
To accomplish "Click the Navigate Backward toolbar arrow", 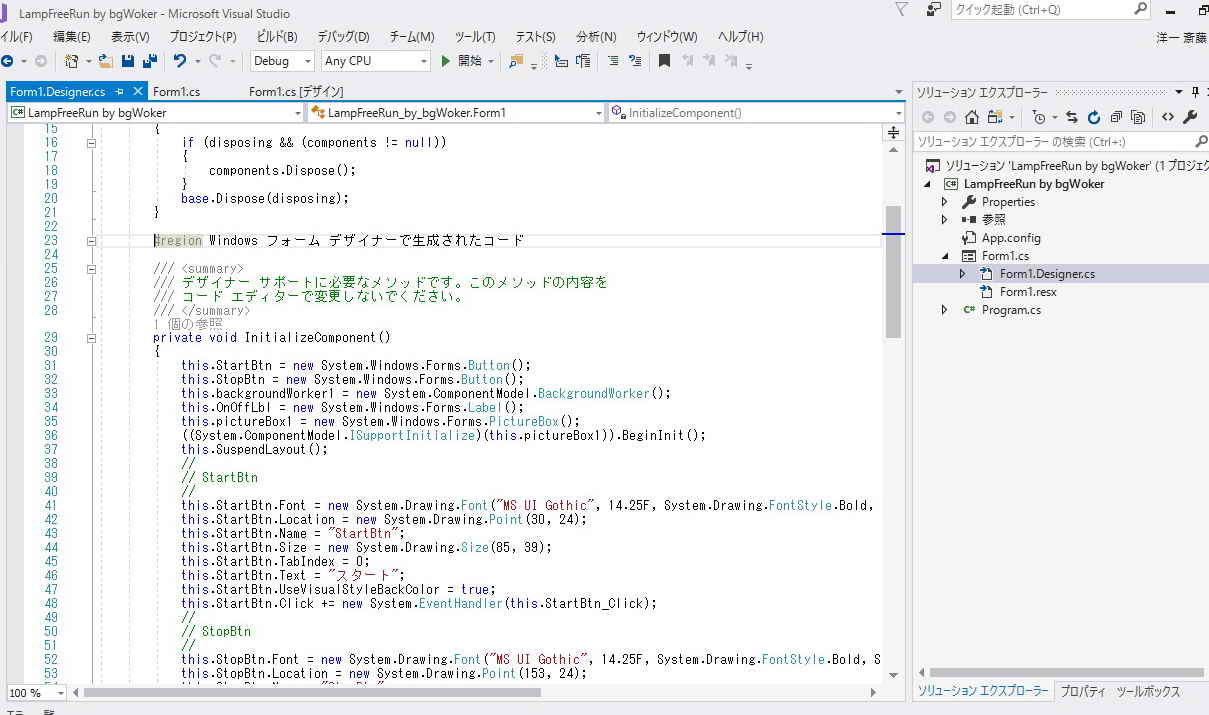I will pos(8,61).
